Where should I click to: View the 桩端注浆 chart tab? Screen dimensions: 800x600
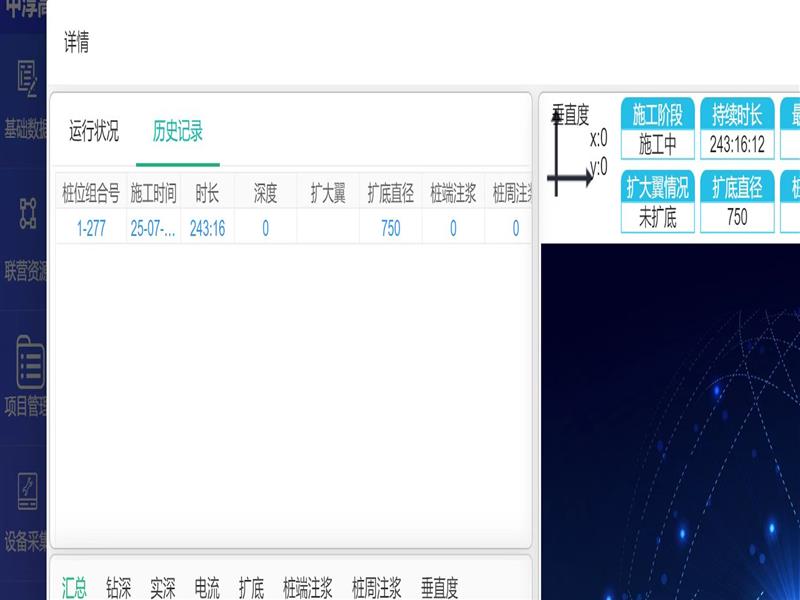307,587
